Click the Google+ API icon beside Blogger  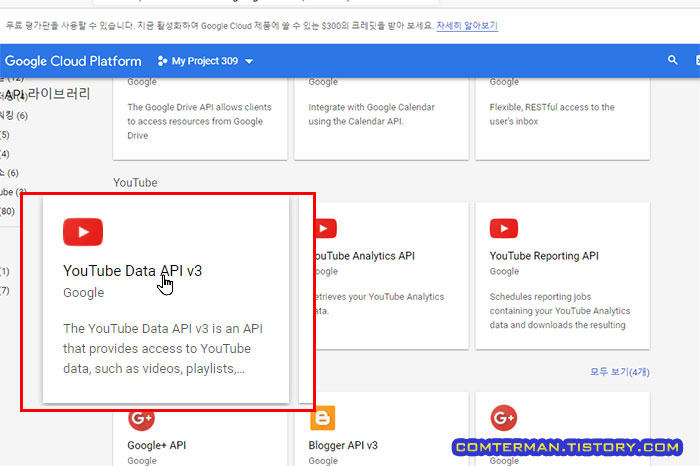[x=142, y=420]
